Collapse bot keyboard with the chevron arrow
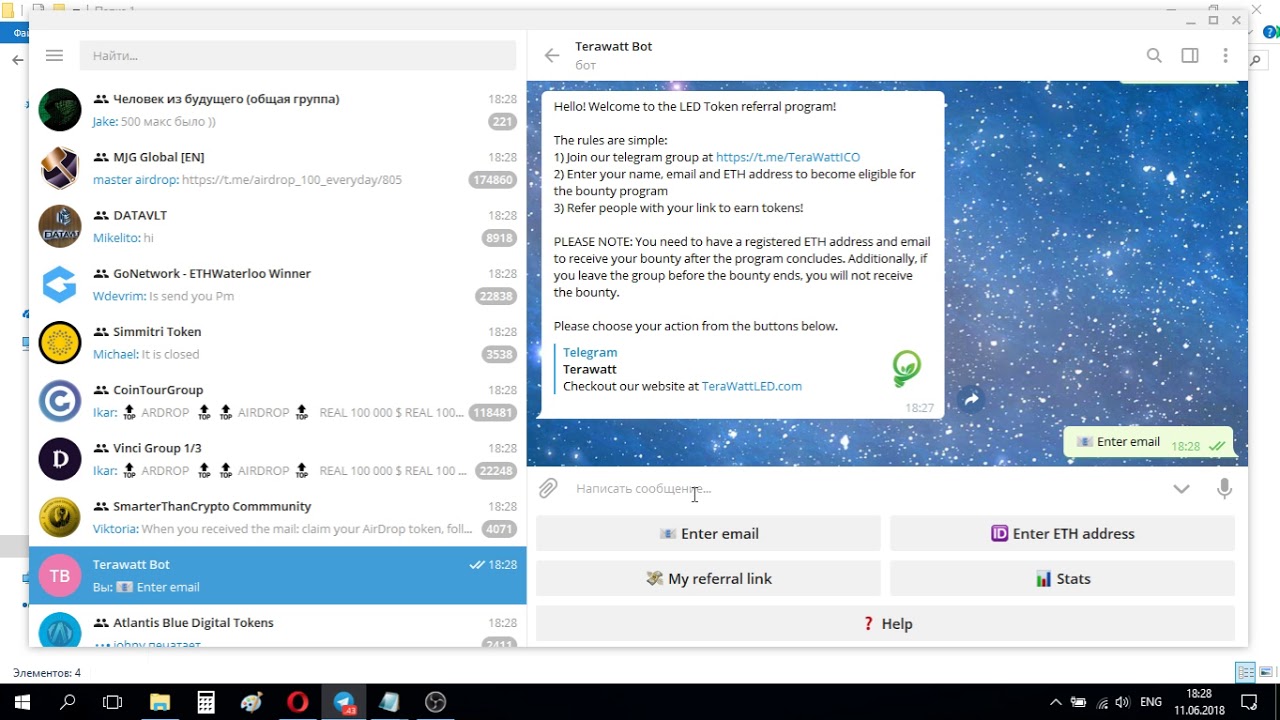 point(1181,489)
